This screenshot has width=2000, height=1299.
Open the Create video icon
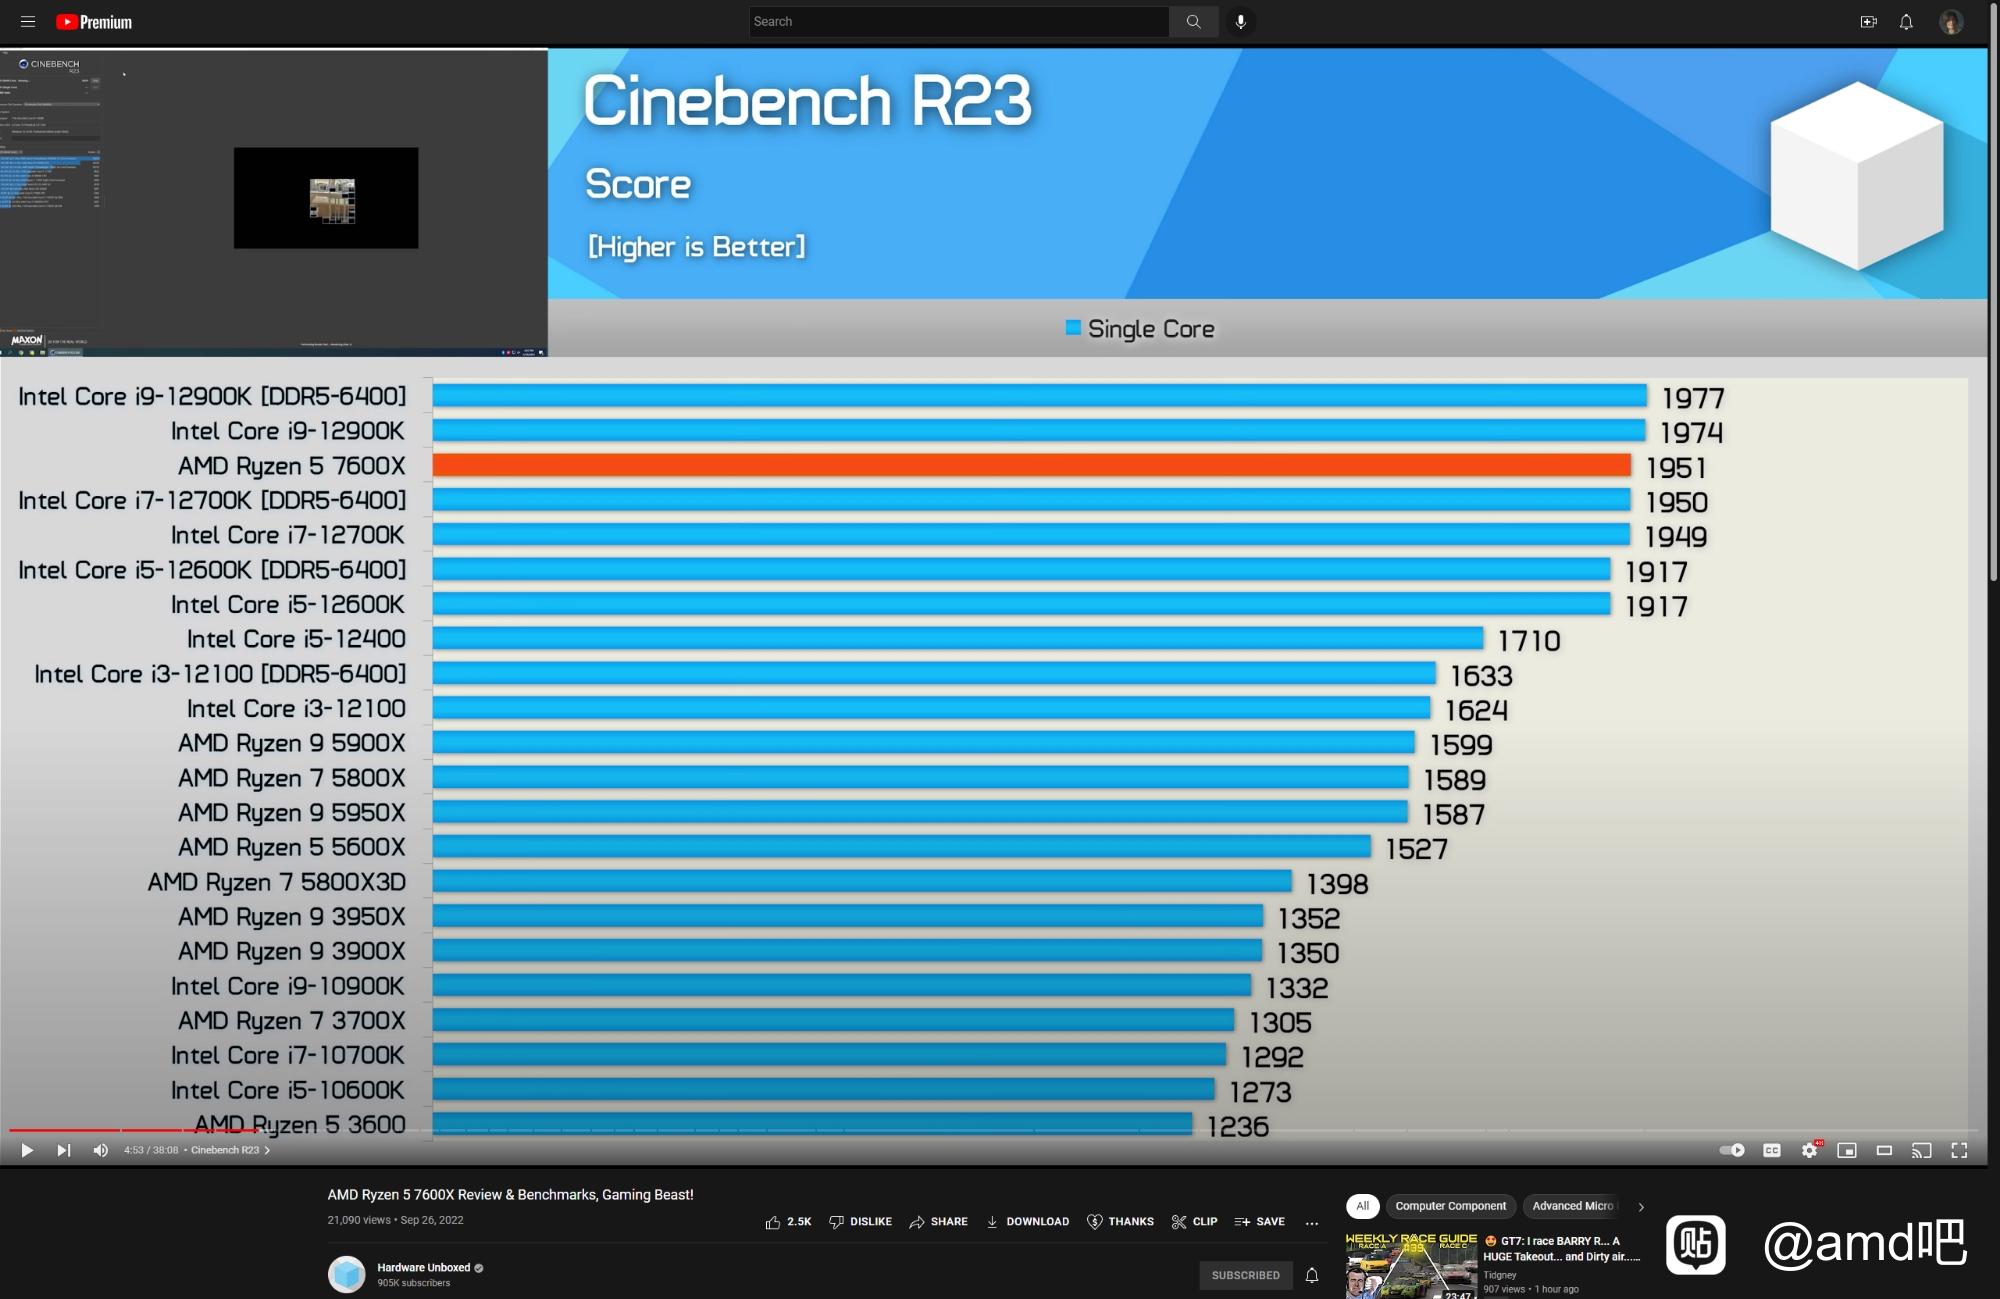pyautogui.click(x=1868, y=21)
